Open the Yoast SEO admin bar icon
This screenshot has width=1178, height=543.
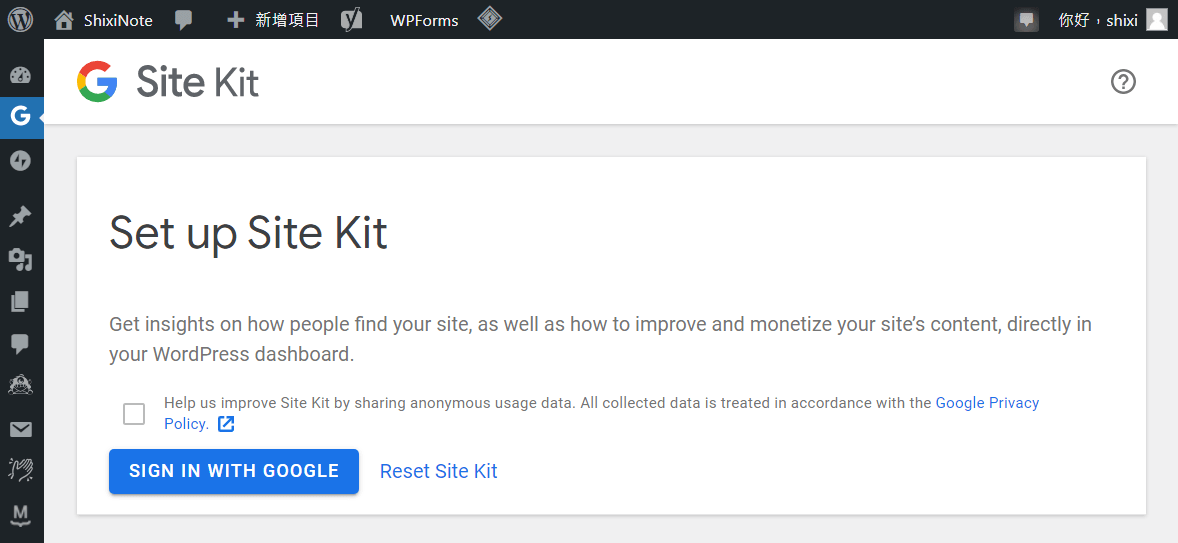click(351, 20)
